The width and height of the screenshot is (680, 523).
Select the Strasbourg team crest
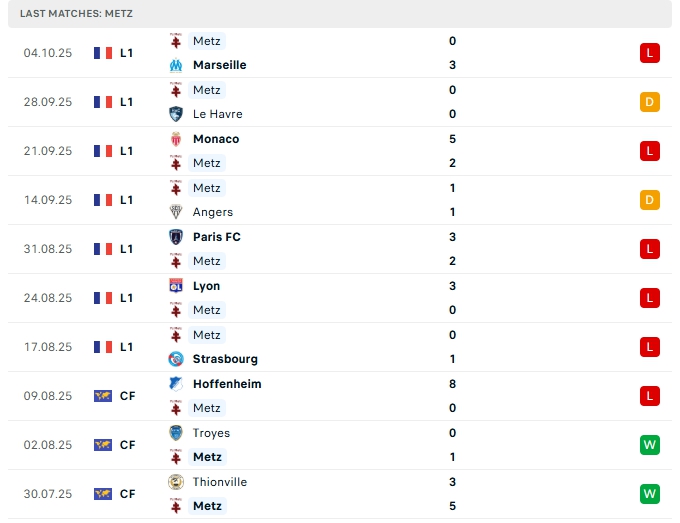coord(176,359)
